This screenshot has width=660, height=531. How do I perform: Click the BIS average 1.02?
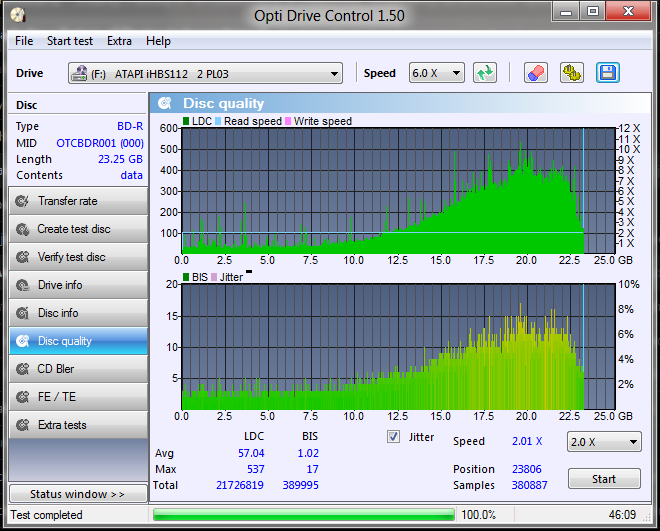coord(308,453)
